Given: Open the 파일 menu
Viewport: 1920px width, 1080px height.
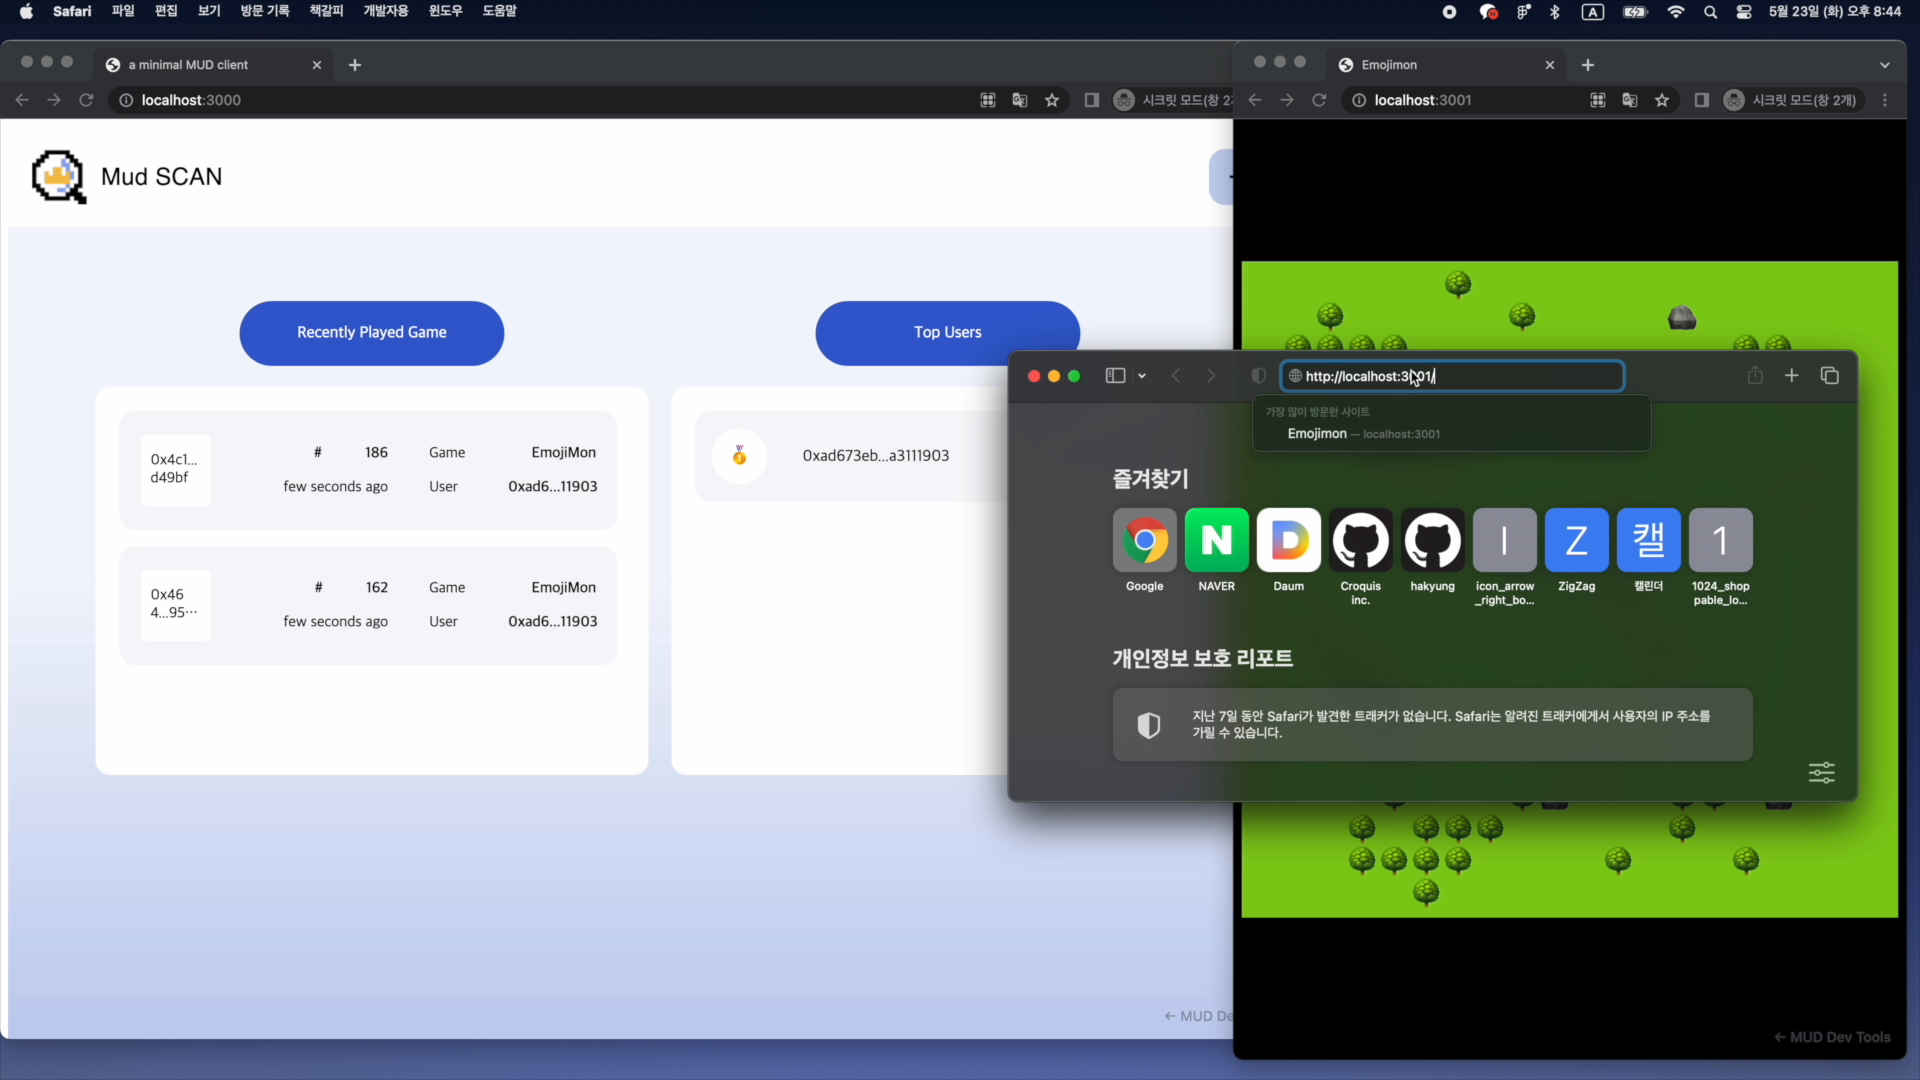Looking at the screenshot, I should click(x=123, y=11).
